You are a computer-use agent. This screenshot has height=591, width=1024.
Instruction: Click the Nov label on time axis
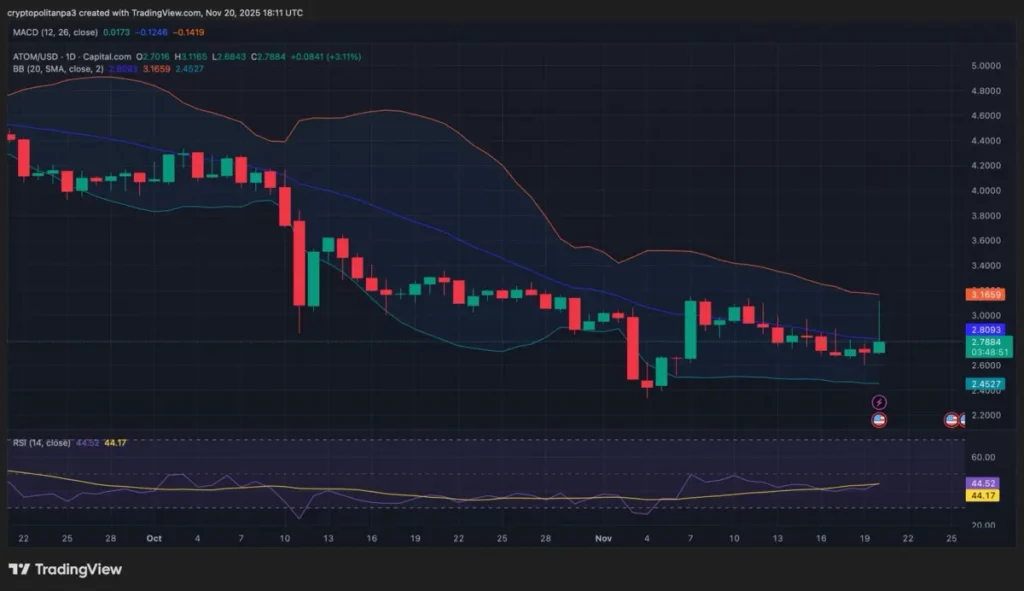pyautogui.click(x=603, y=538)
